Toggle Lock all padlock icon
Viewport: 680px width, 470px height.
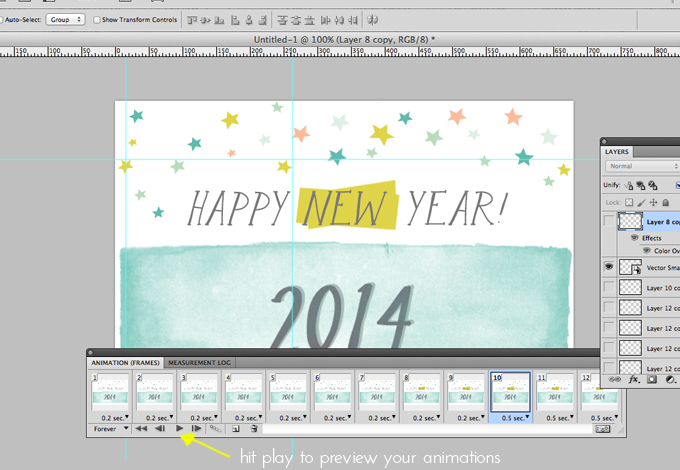(665, 202)
